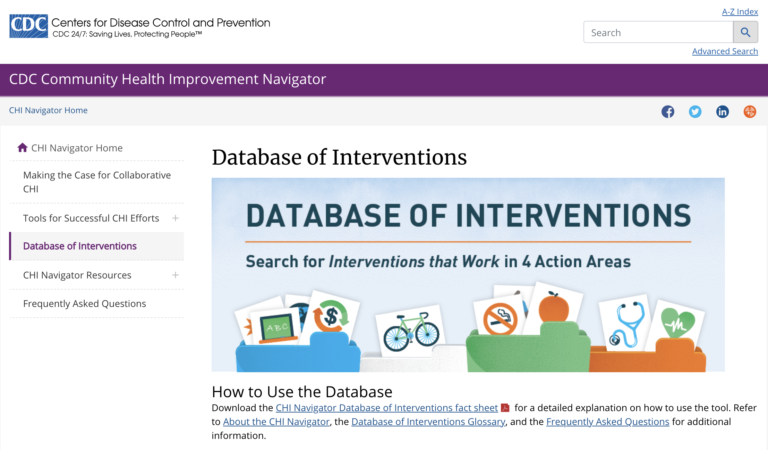Click the CDC logo in header
The image size is (768, 450).
[x=27, y=27]
